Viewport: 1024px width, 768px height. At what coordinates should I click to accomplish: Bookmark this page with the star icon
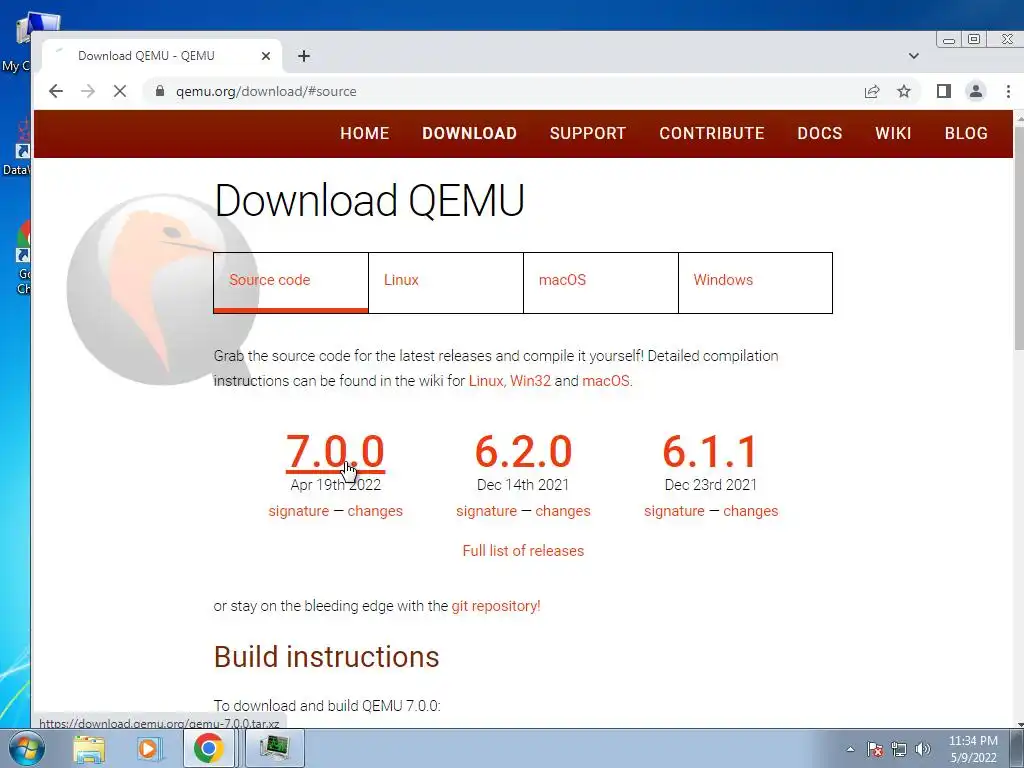click(904, 91)
